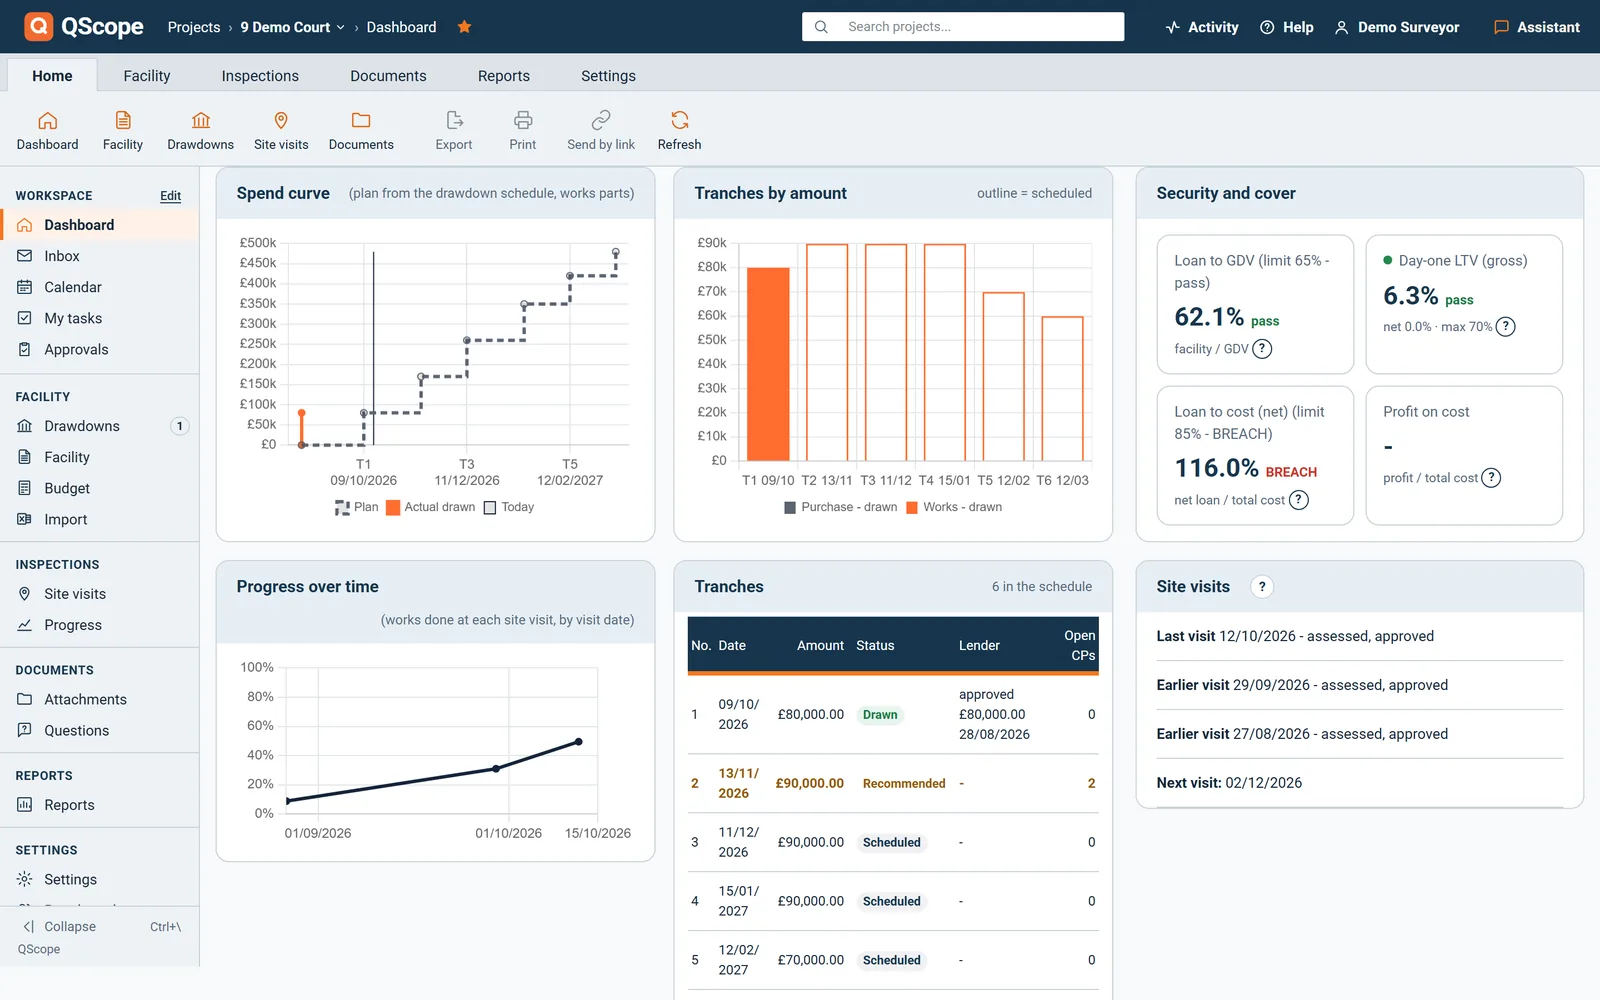Show help for Loan to cost
The image size is (1600, 1000).
pos(1299,500)
